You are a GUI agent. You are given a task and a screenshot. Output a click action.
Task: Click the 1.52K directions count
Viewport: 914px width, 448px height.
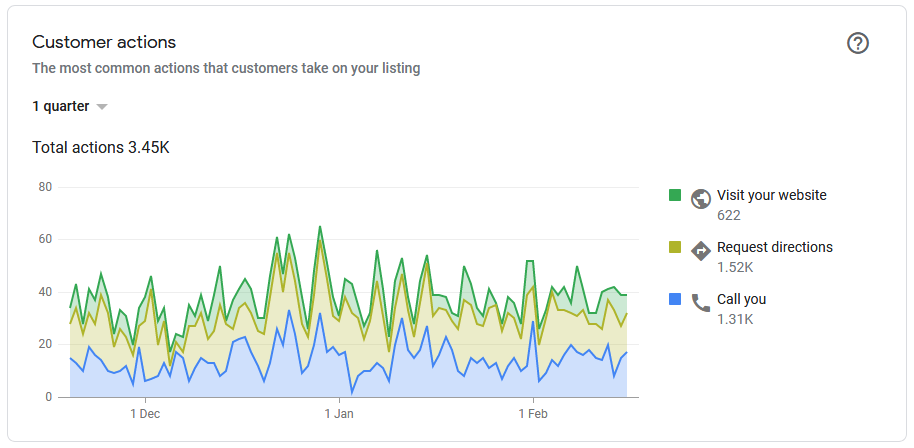pyautogui.click(x=735, y=267)
